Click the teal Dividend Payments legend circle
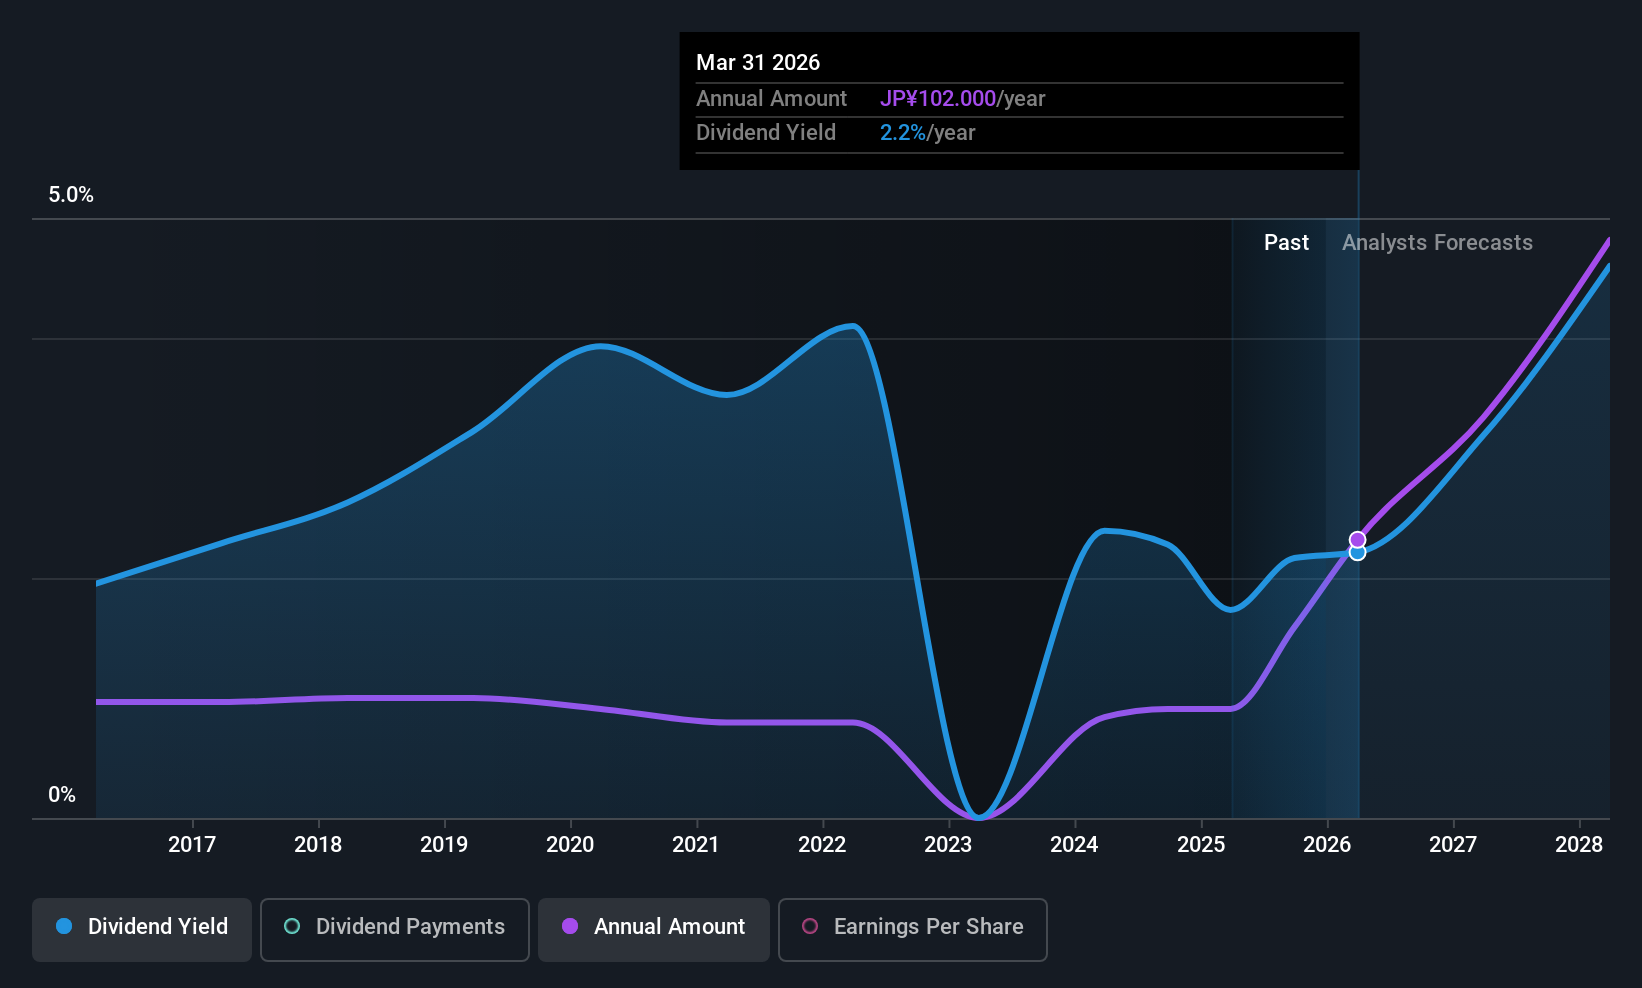Screen dimensions: 1642x988 292,926
